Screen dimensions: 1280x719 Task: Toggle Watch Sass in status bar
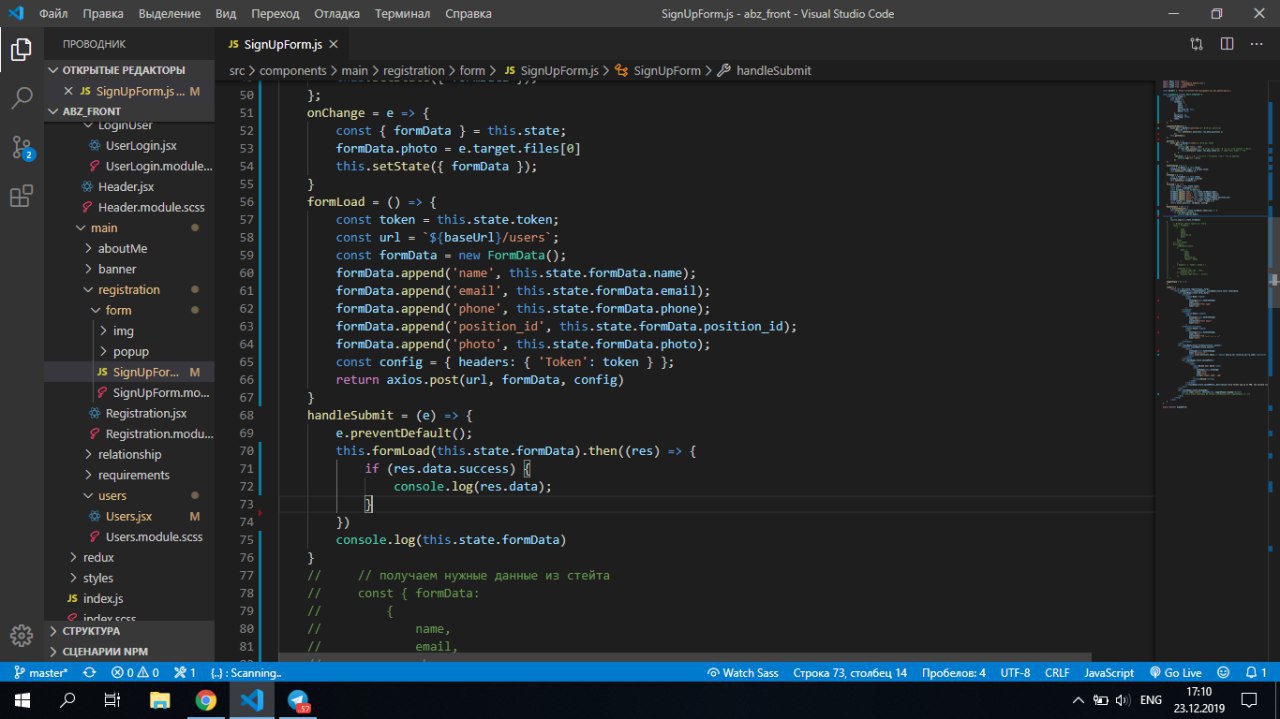coord(742,673)
